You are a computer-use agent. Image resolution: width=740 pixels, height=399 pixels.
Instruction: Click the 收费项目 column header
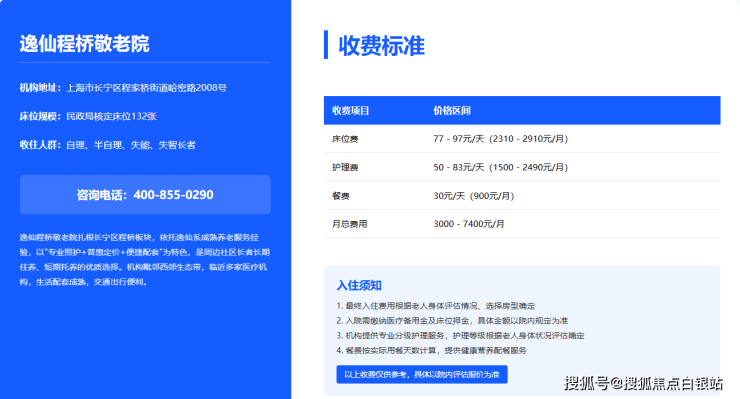click(x=351, y=110)
